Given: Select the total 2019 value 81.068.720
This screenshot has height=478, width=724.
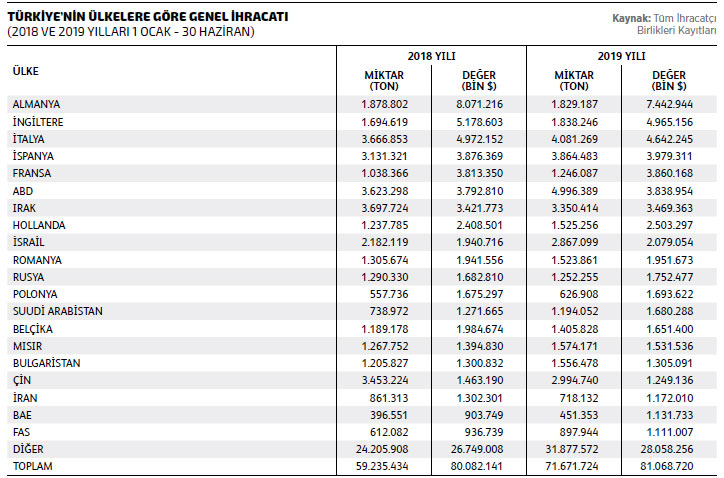Looking at the screenshot, I should click(666, 467).
